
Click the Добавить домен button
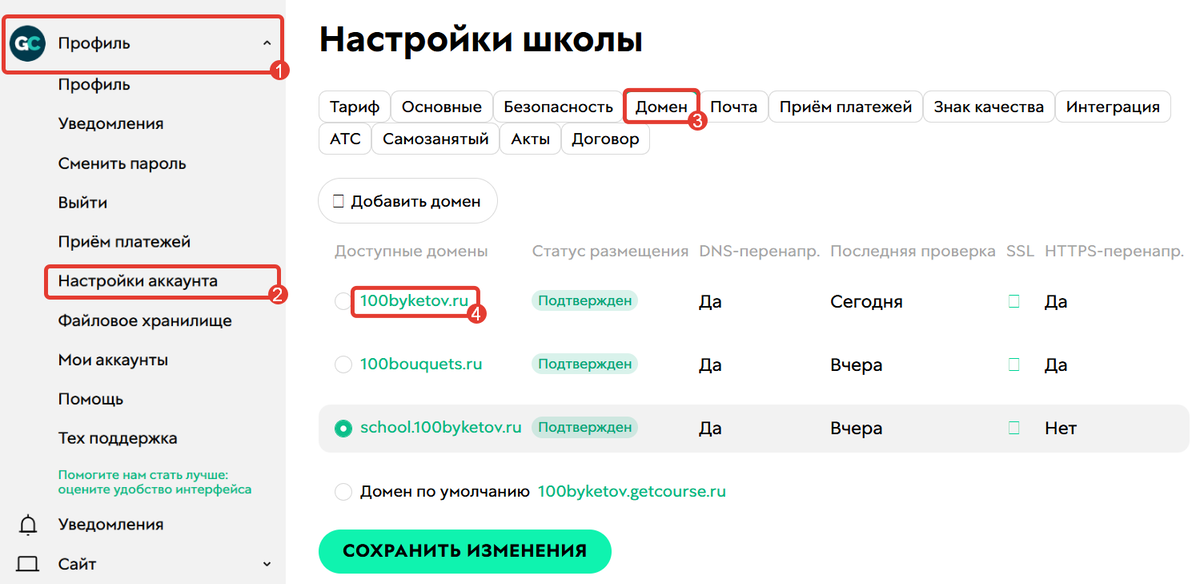[x=407, y=201]
